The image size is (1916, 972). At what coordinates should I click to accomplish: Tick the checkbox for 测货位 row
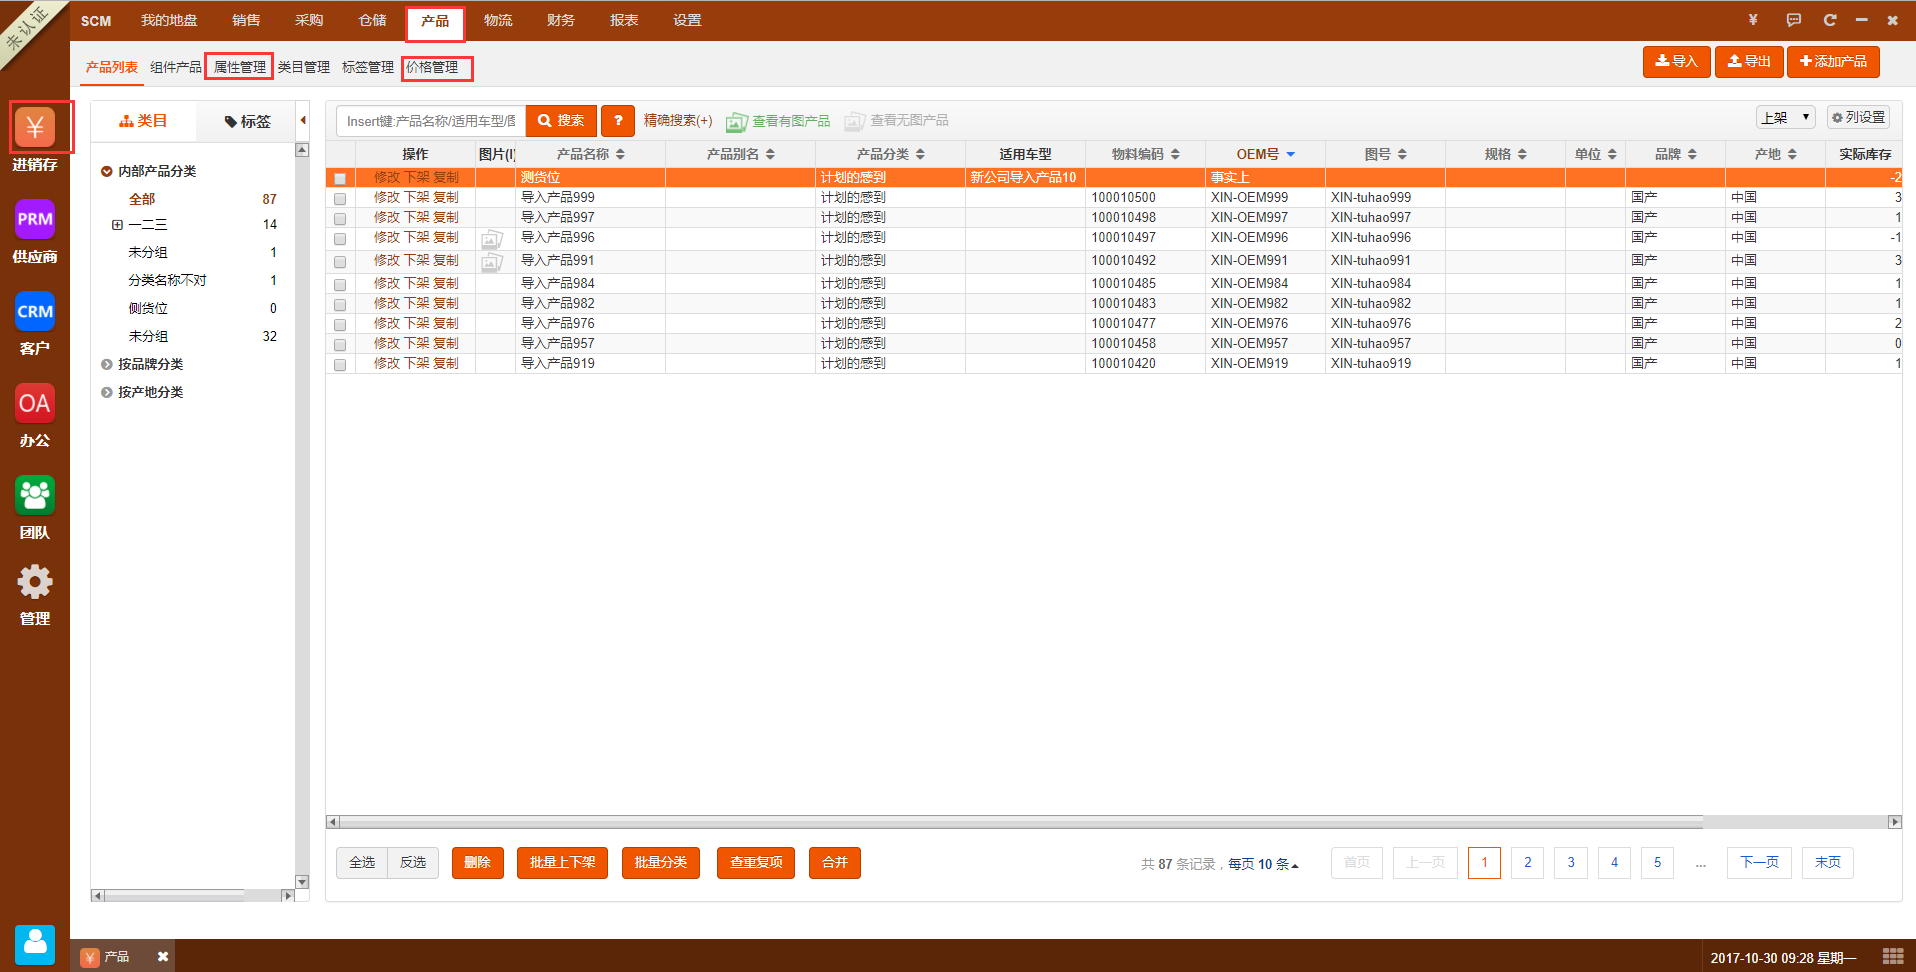[340, 179]
